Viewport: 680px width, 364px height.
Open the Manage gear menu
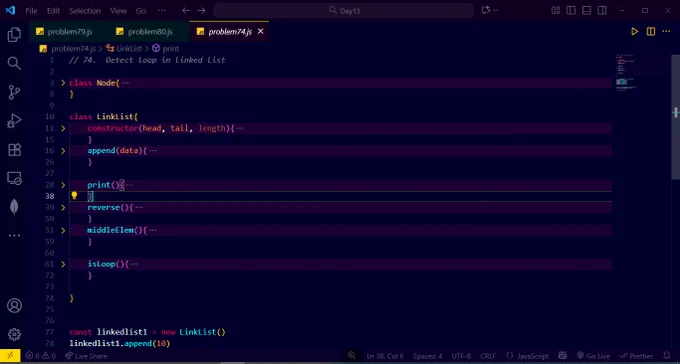(14, 334)
